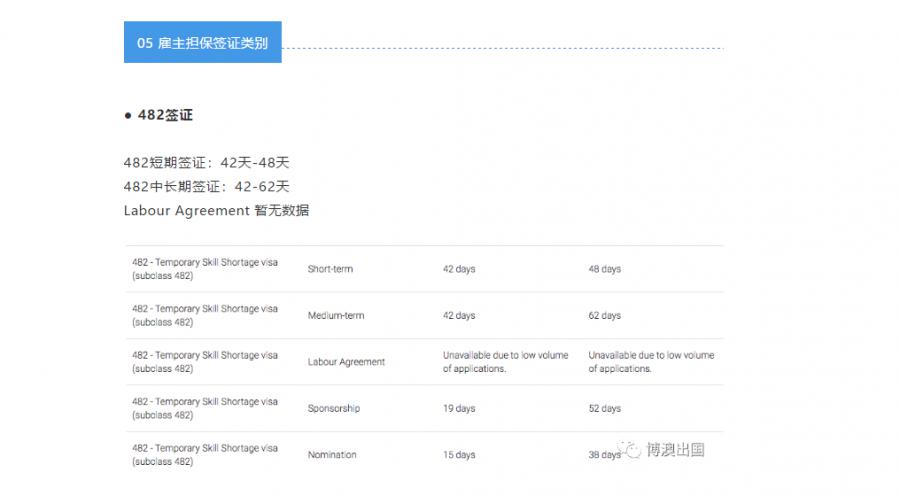The height and width of the screenshot is (496, 900).
Task: Select the Medium-term stream cell
Action: point(336,315)
